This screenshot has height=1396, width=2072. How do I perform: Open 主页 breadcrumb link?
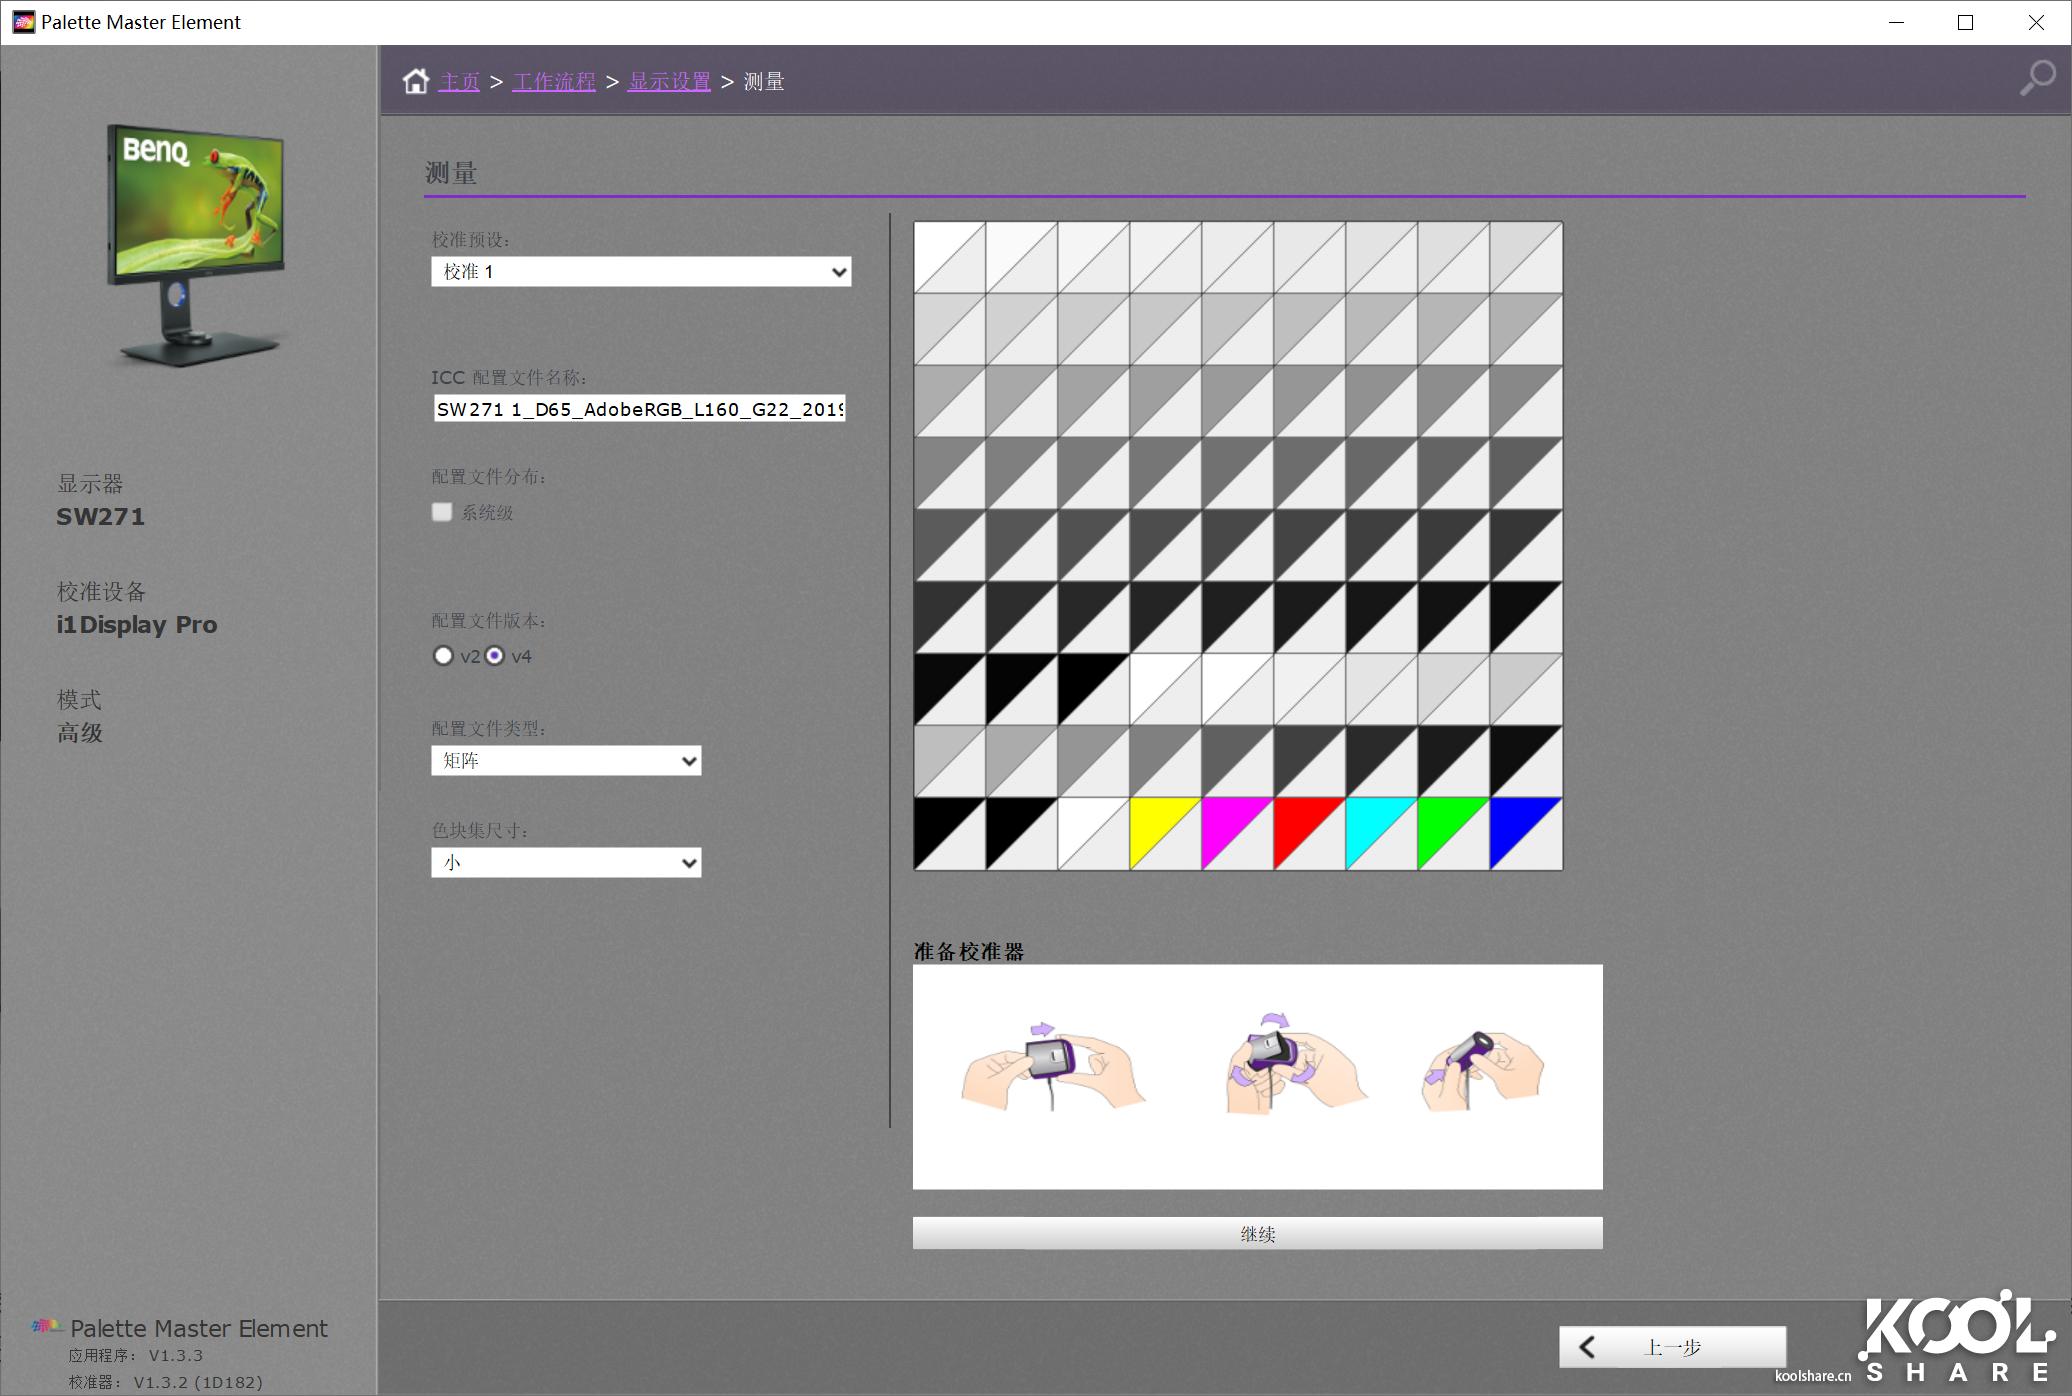[459, 82]
